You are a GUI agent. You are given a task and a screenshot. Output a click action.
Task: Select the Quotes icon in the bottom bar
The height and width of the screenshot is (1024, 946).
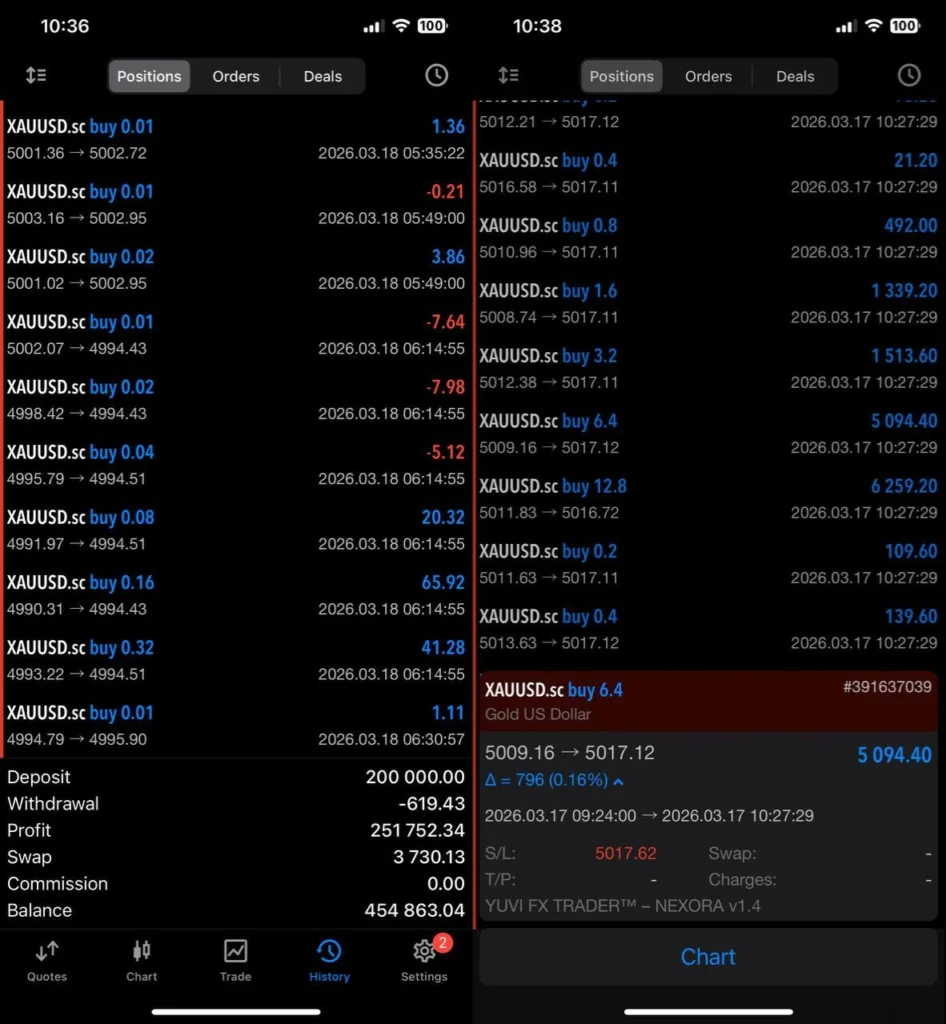pyautogui.click(x=45, y=960)
